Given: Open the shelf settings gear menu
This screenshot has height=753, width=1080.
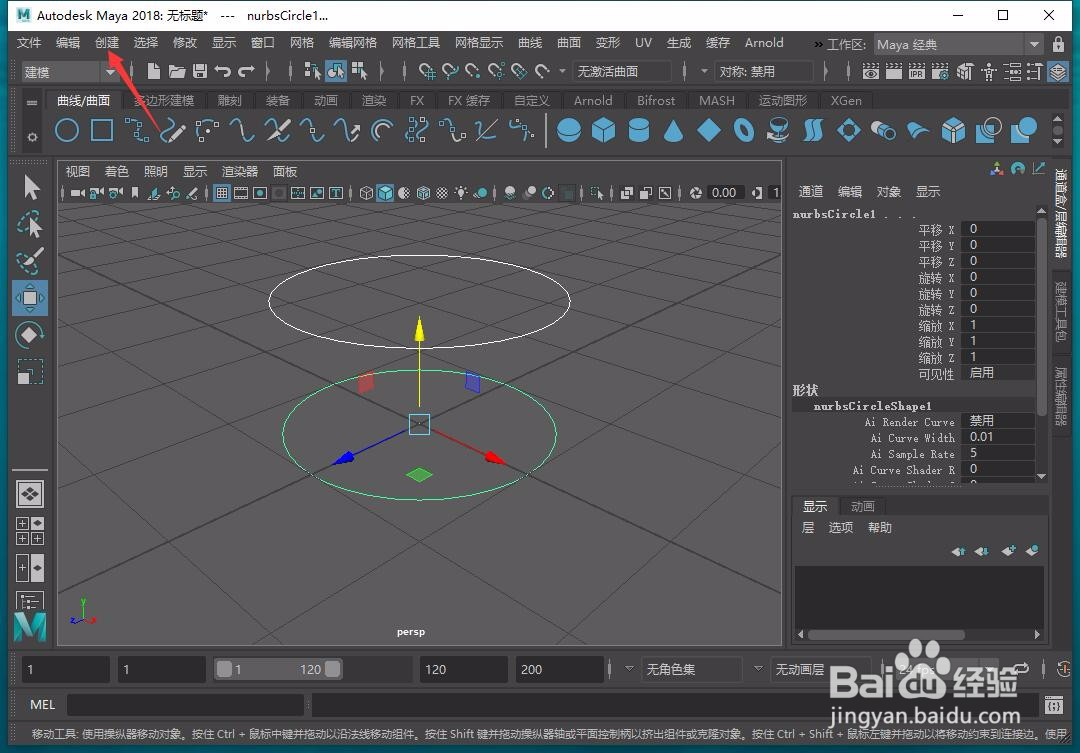Looking at the screenshot, I should (x=32, y=137).
